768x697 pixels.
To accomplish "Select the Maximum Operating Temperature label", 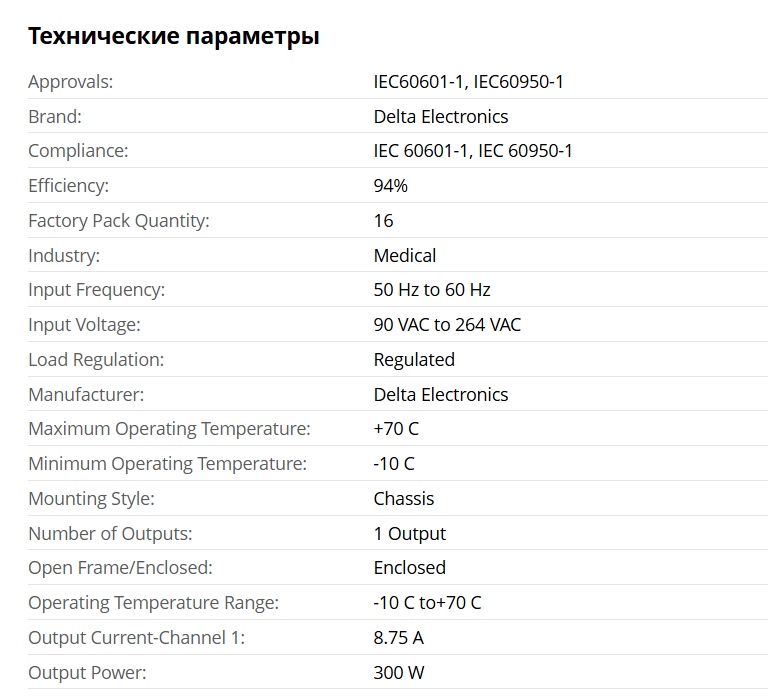I will click(169, 429).
